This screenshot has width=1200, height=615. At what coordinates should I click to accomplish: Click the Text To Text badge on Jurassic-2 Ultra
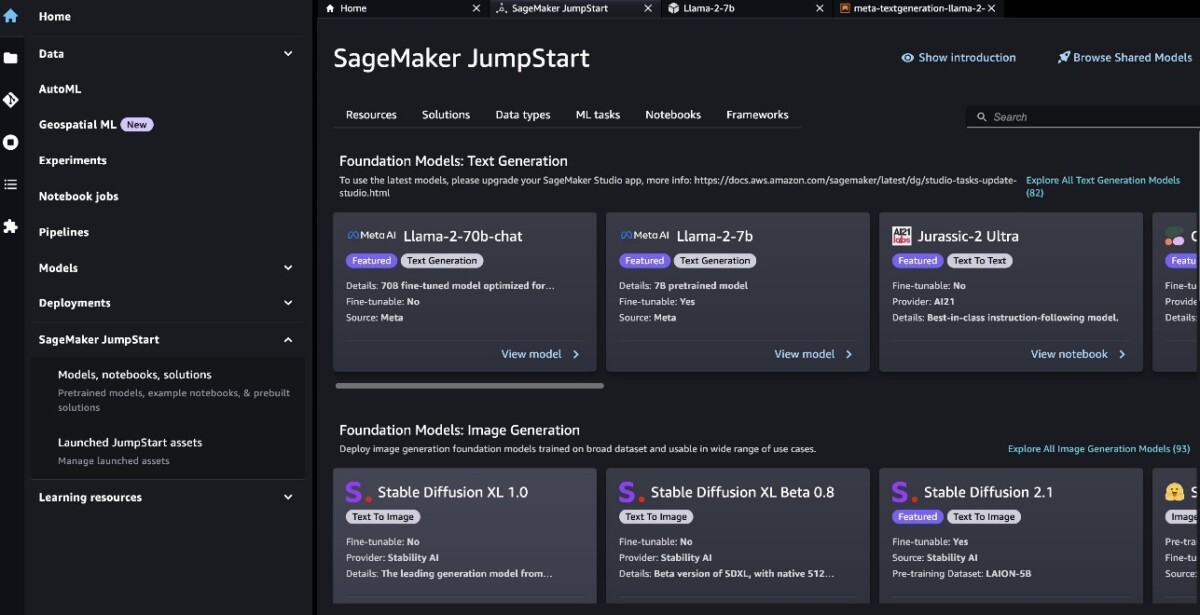click(980, 261)
